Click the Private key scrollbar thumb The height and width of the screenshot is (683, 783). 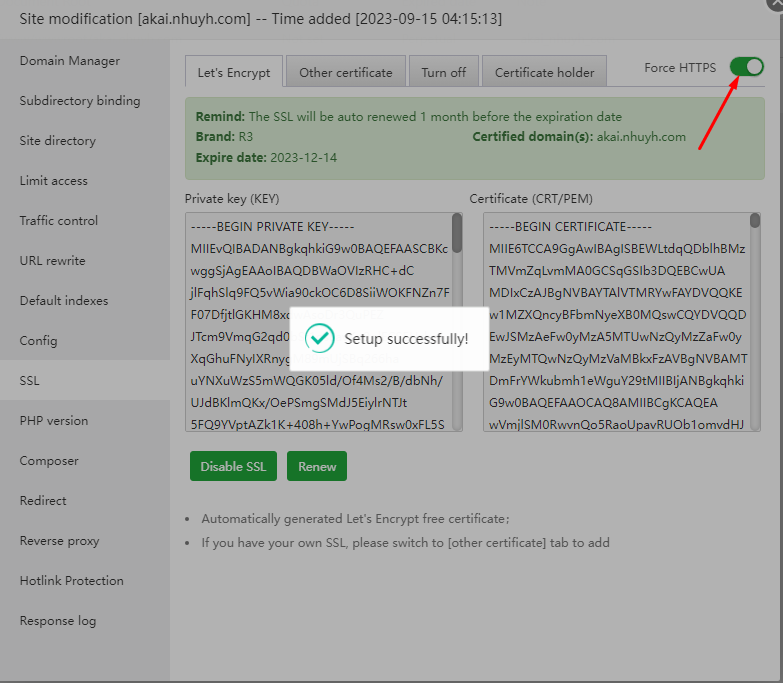(457, 233)
